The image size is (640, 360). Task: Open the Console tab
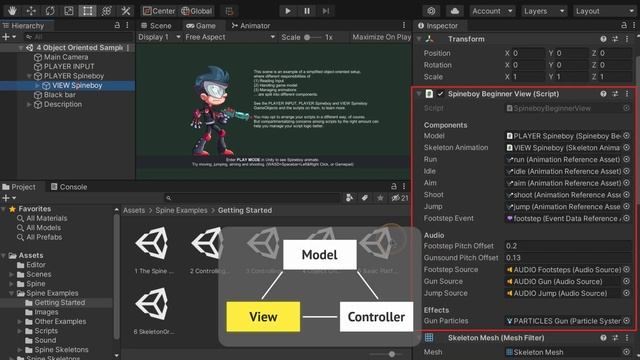[x=69, y=187]
